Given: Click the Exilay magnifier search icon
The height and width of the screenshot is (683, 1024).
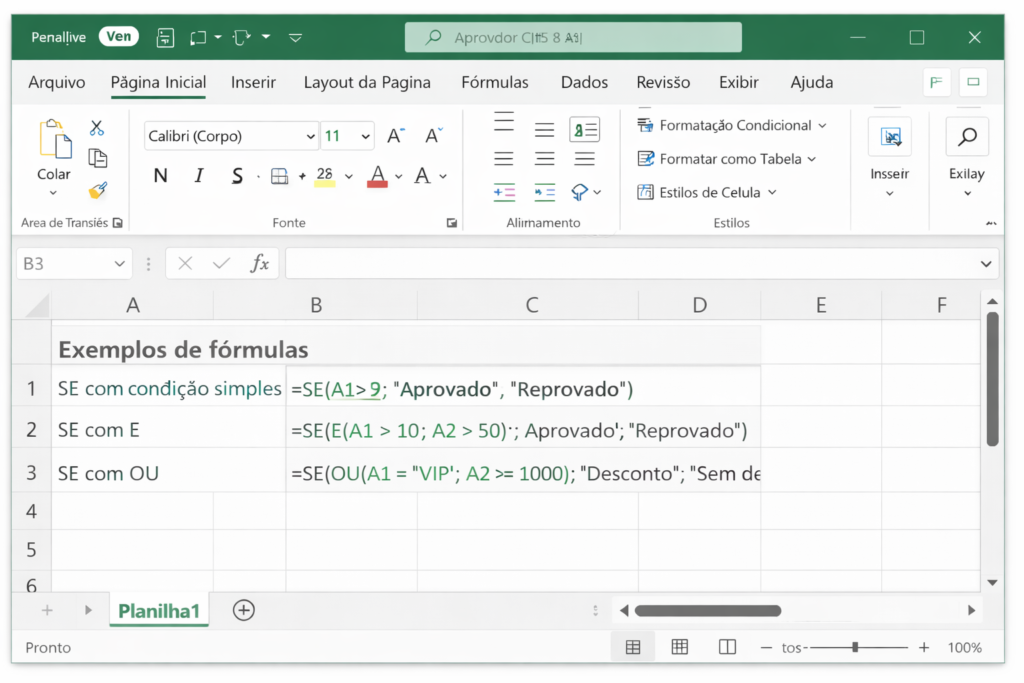Looking at the screenshot, I should 966,137.
